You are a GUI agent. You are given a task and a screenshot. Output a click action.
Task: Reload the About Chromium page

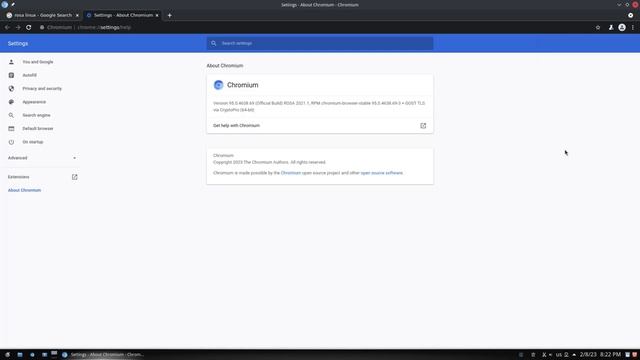point(29,27)
